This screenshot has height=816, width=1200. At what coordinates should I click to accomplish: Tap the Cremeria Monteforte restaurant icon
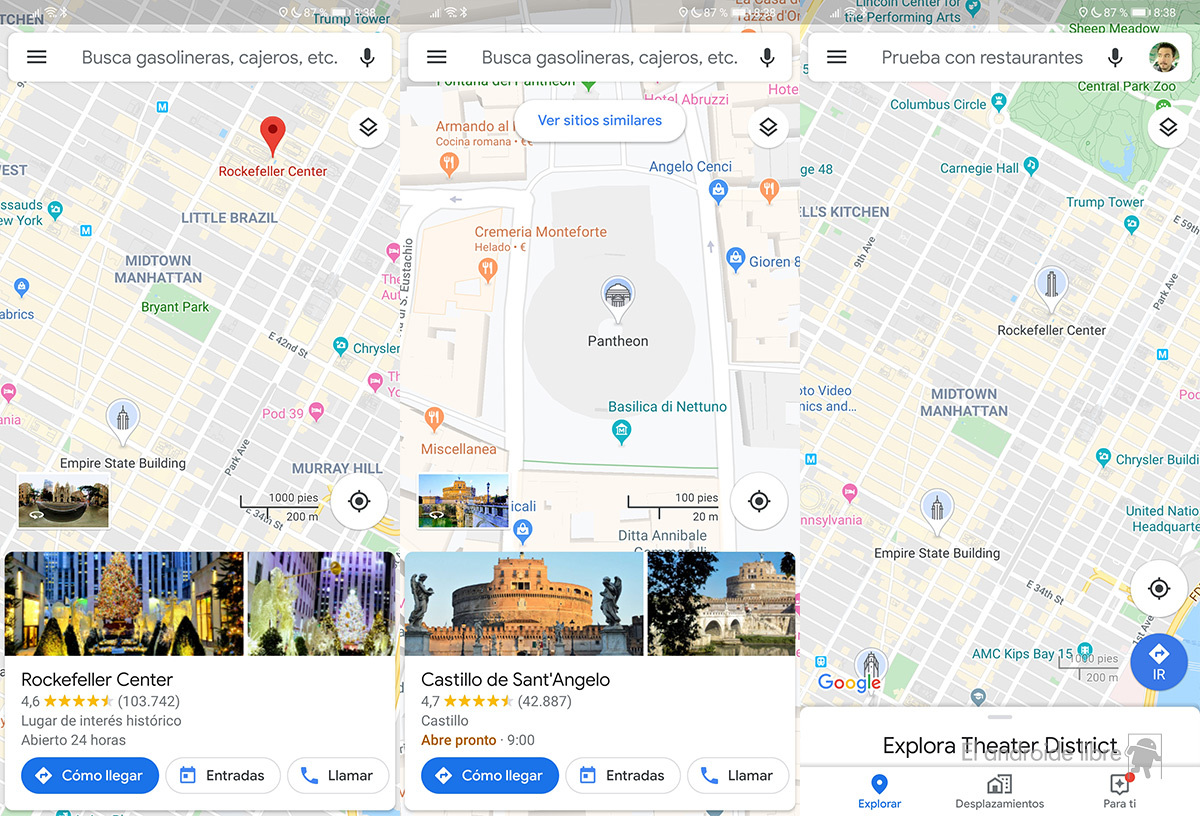tap(488, 268)
